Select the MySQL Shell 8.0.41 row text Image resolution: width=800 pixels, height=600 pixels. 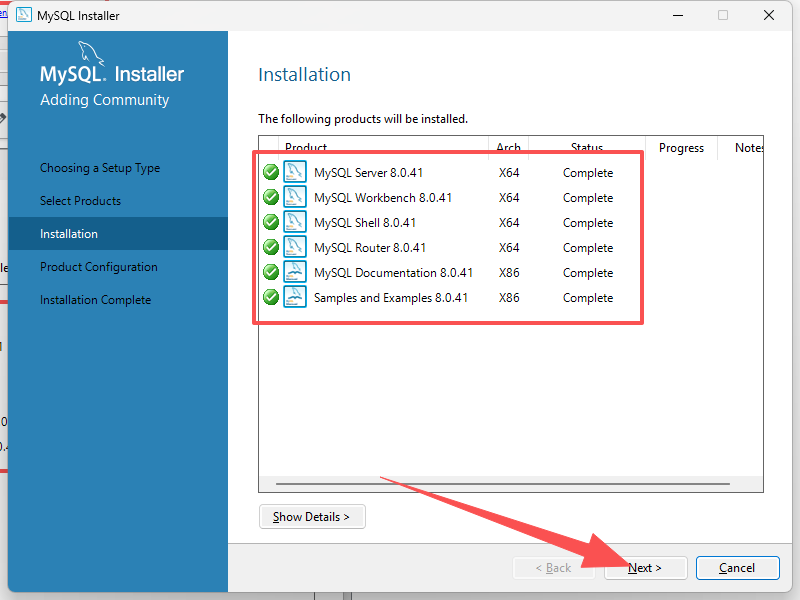[x=365, y=222]
